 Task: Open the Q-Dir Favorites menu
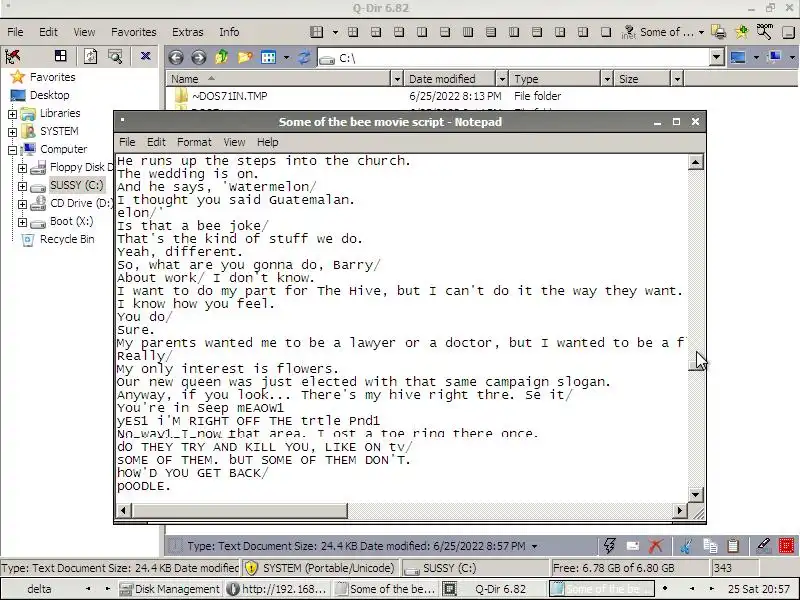pyautogui.click(x=134, y=32)
